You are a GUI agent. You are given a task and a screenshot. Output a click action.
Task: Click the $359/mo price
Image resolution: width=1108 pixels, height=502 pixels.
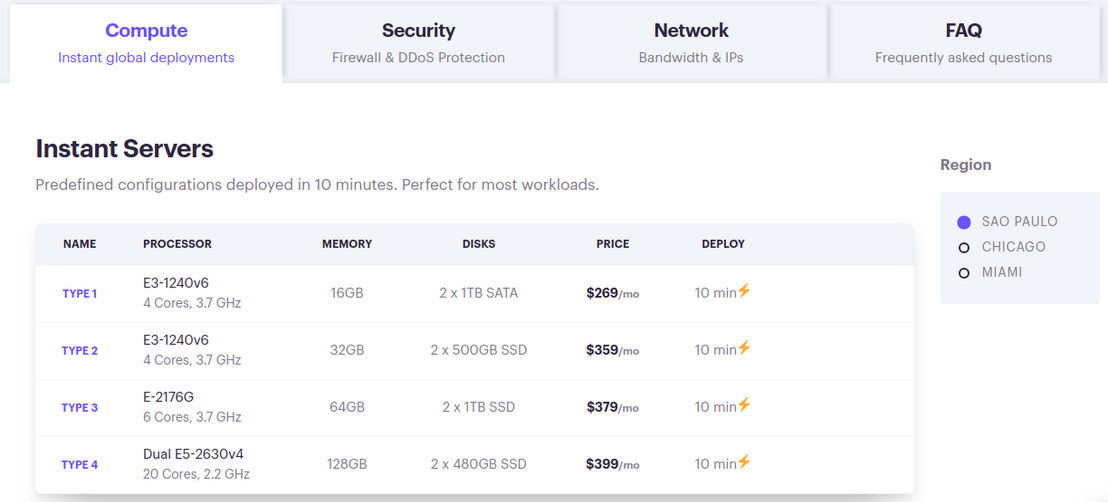pos(613,351)
